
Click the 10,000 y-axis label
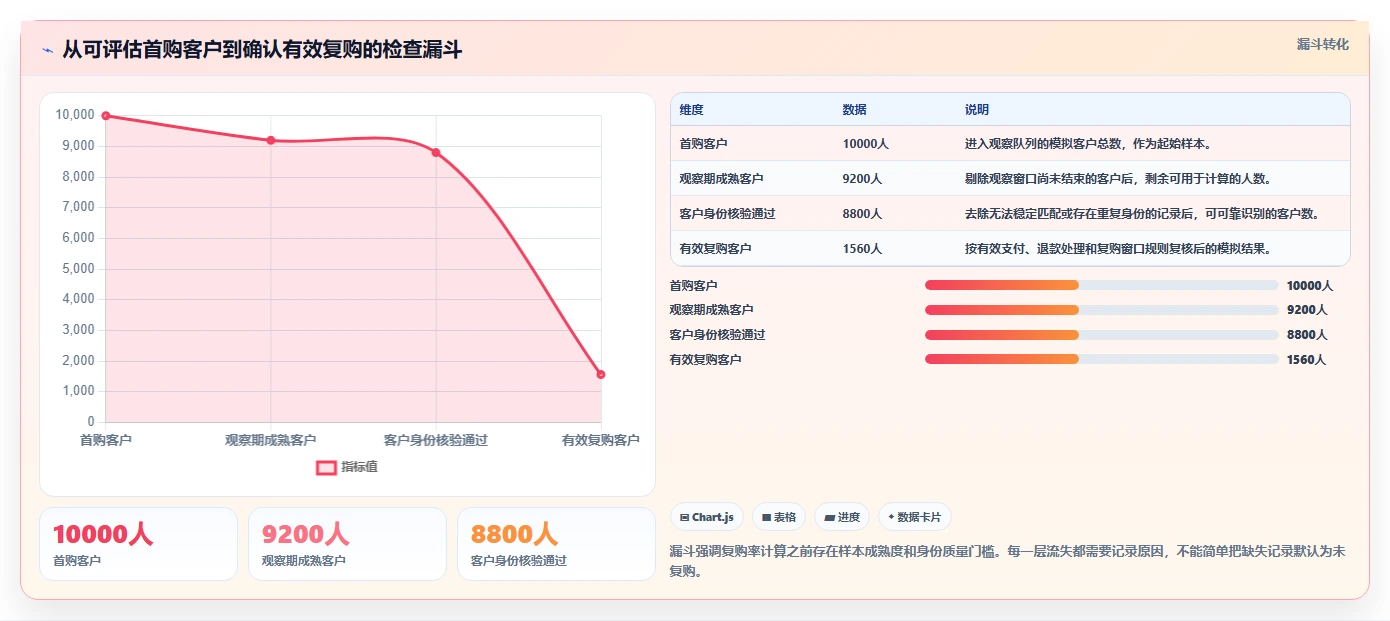75,115
